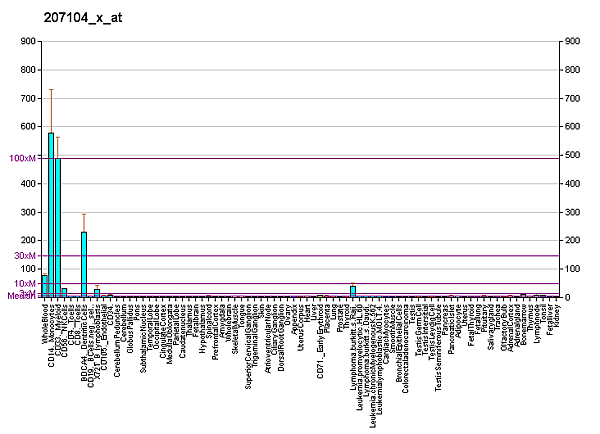600x434 pixels.
Task: Click the 900 tick on the left axis
Action: click(x=25, y=42)
